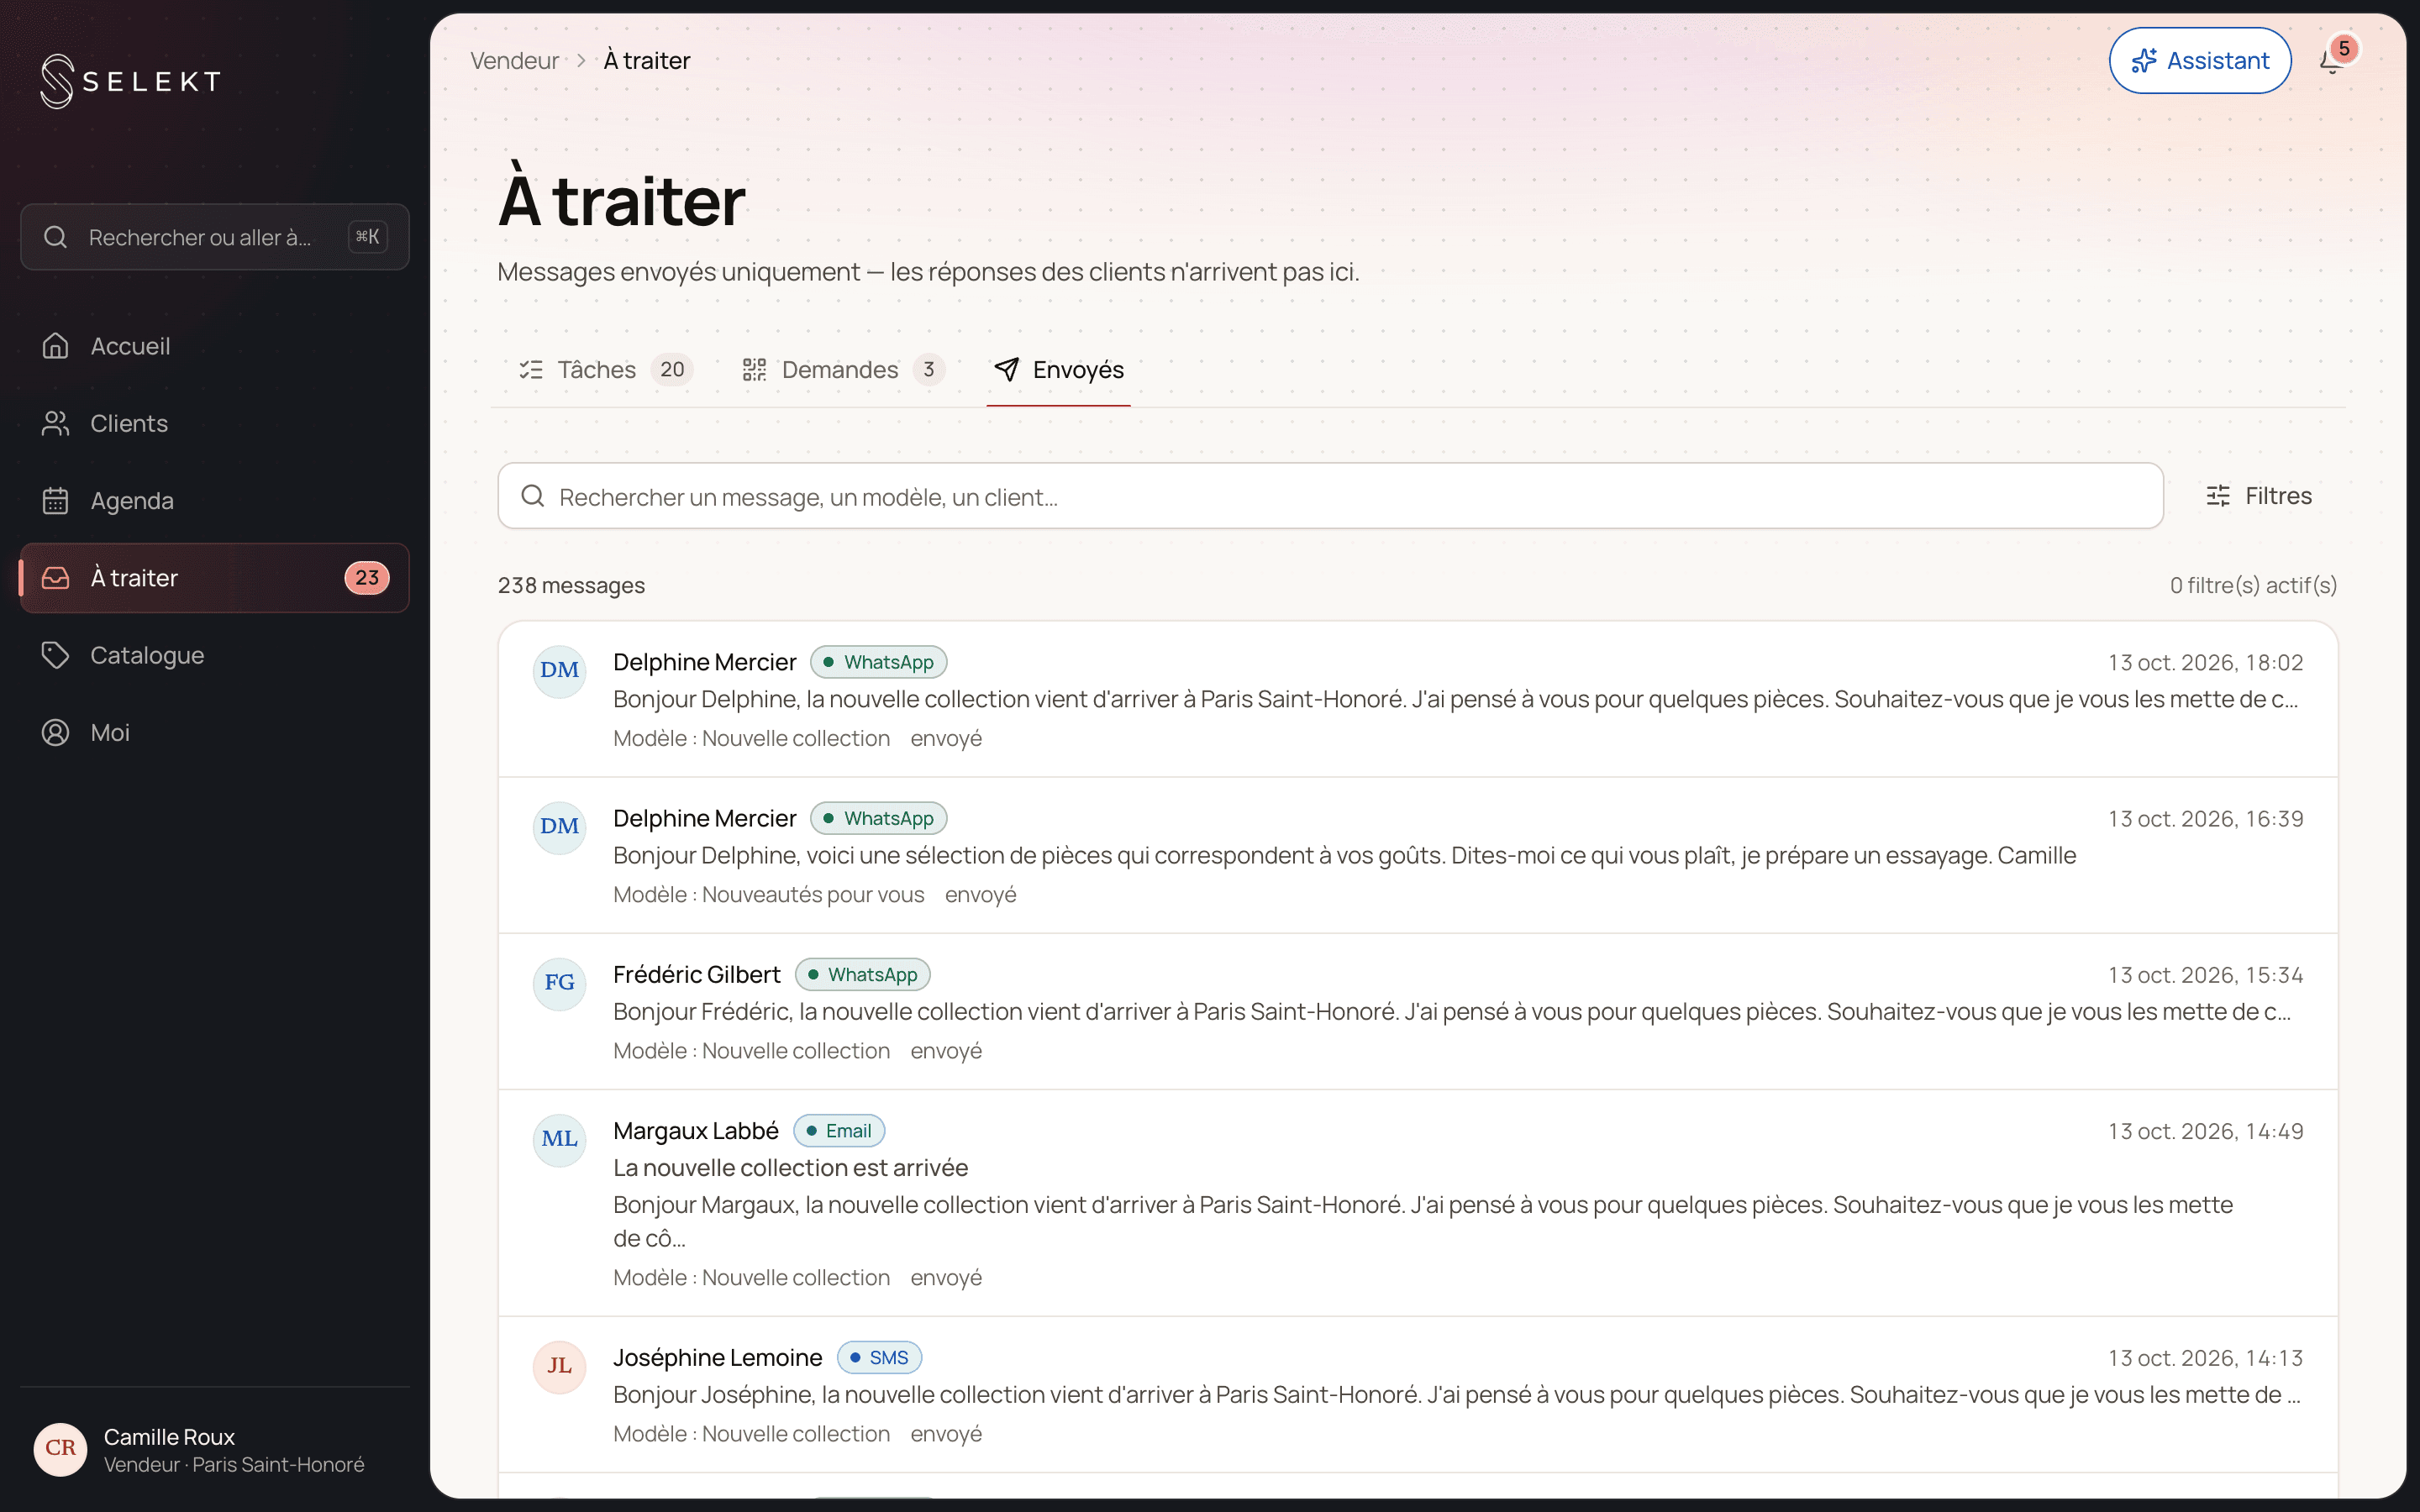Open the Clients section
The width and height of the screenshot is (2420, 1512).
click(214, 423)
